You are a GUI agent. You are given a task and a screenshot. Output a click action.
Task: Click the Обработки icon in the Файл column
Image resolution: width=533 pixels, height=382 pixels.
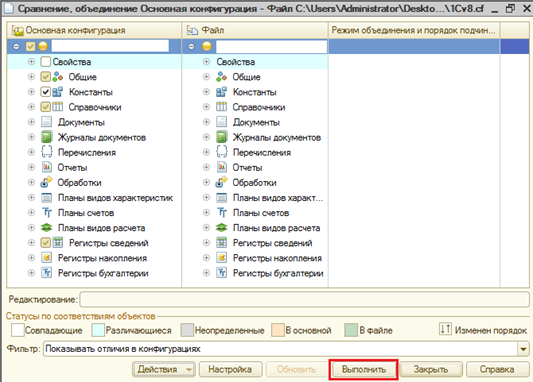[221, 182]
